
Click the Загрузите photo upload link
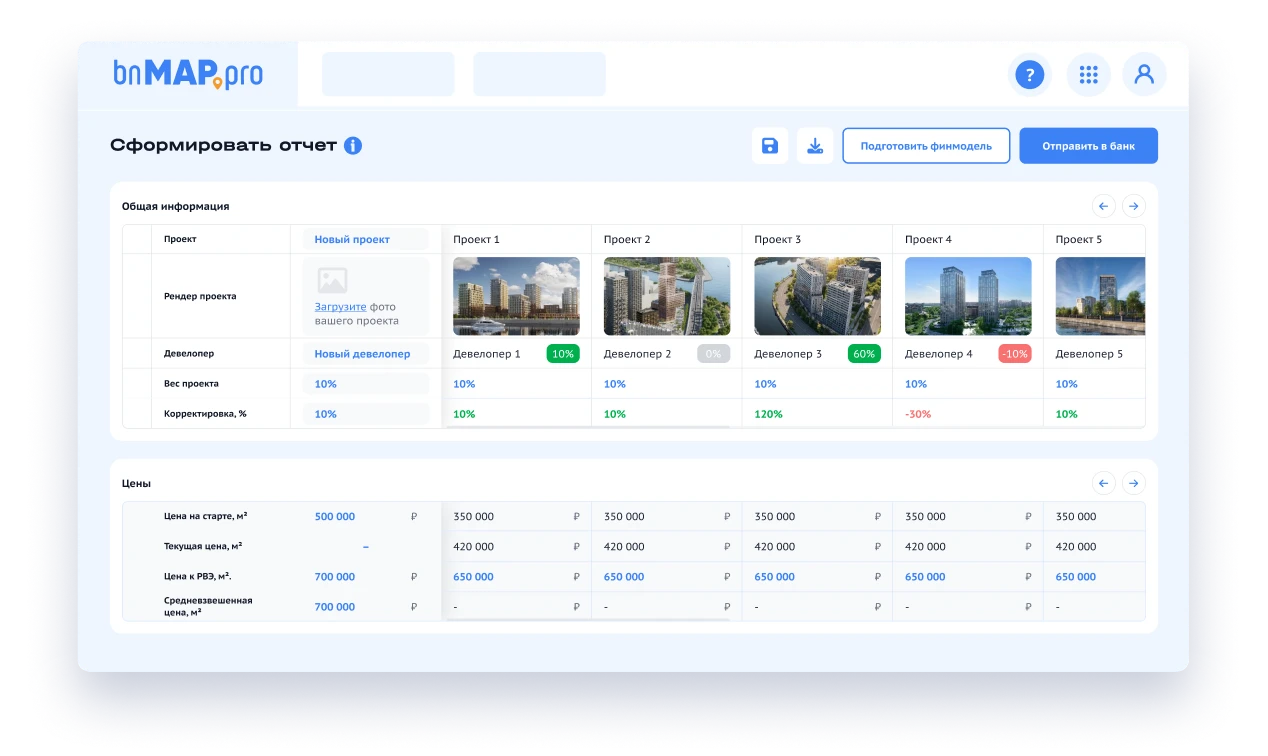pos(340,307)
